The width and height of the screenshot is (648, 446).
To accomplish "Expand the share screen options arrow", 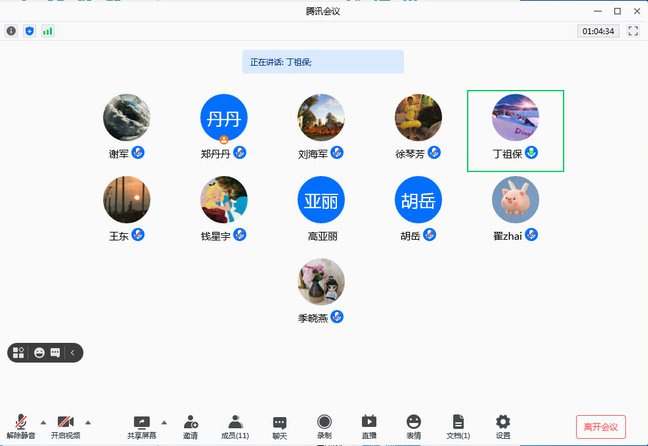I will coord(164,420).
